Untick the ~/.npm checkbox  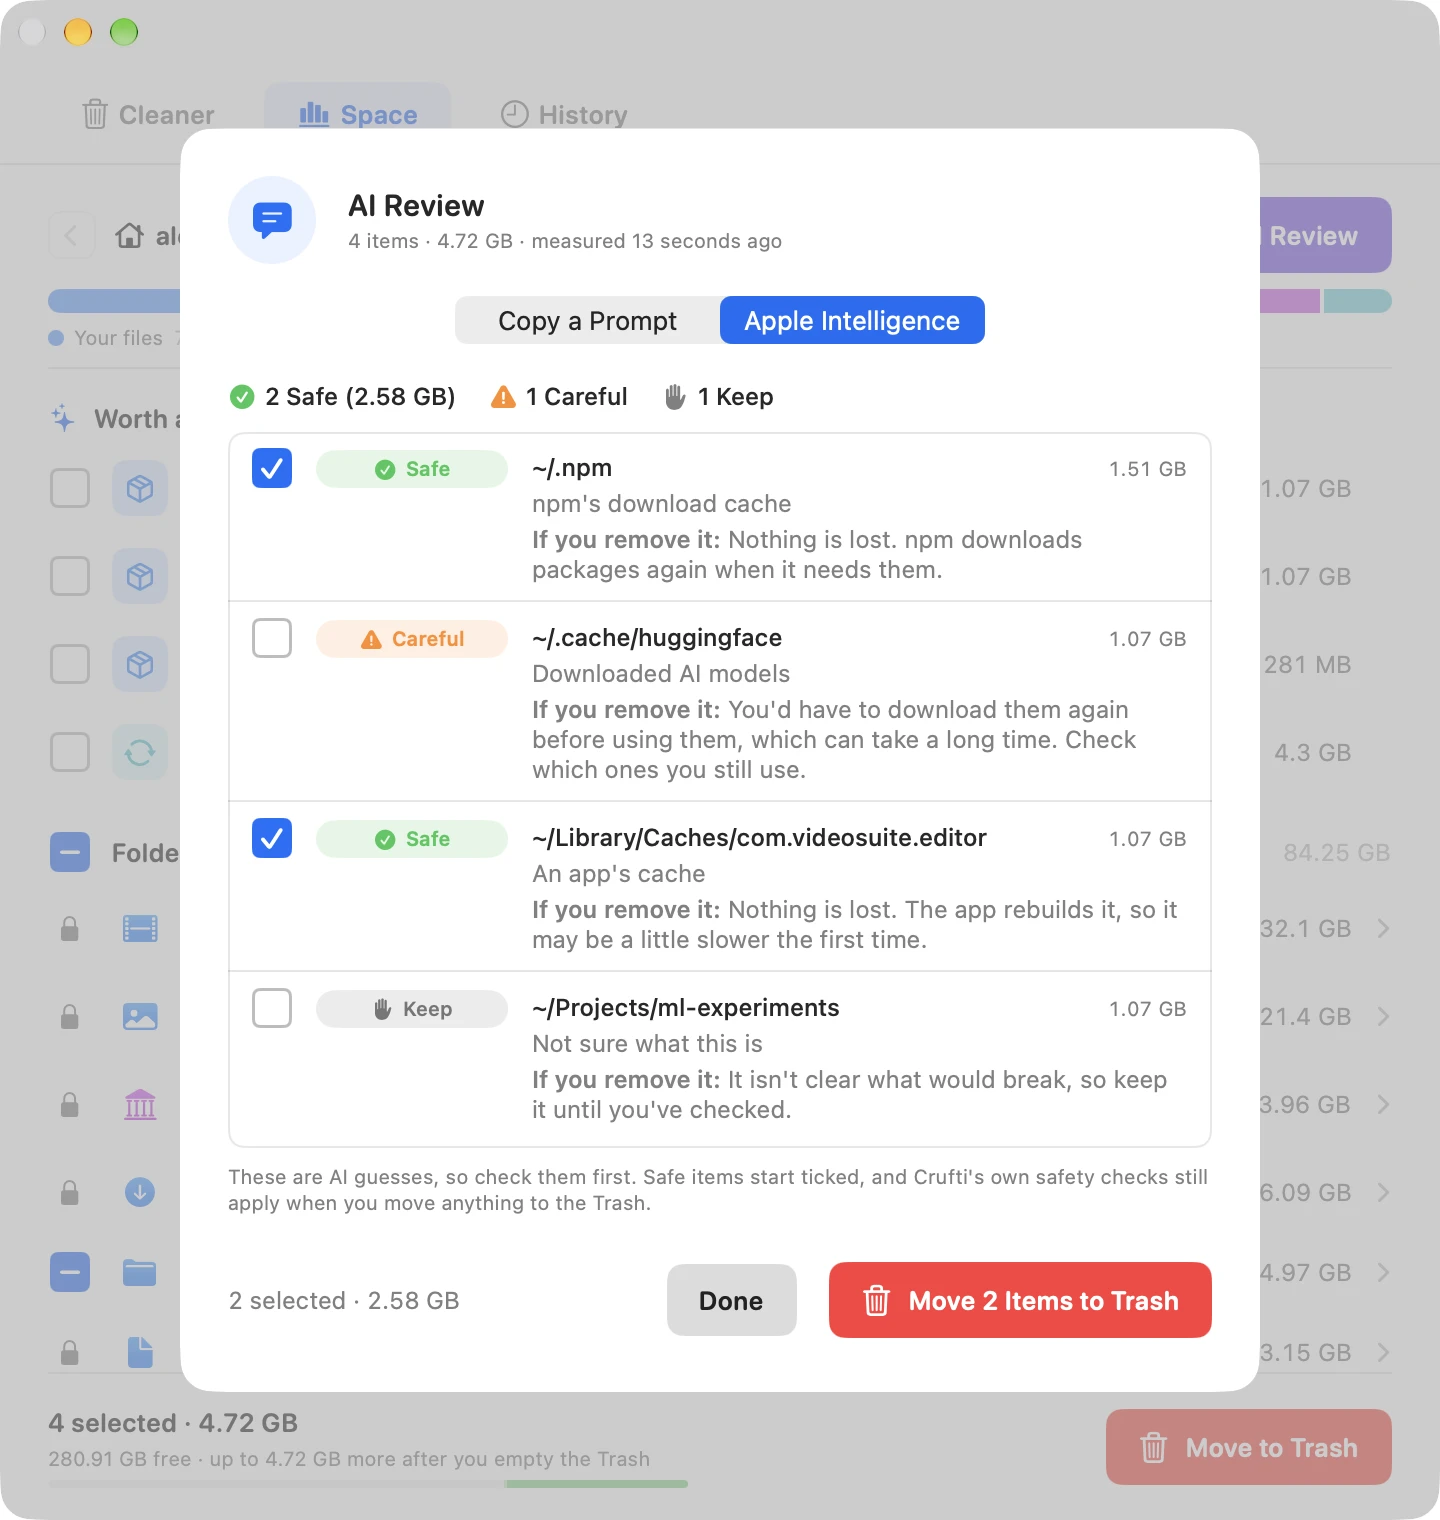(x=272, y=468)
